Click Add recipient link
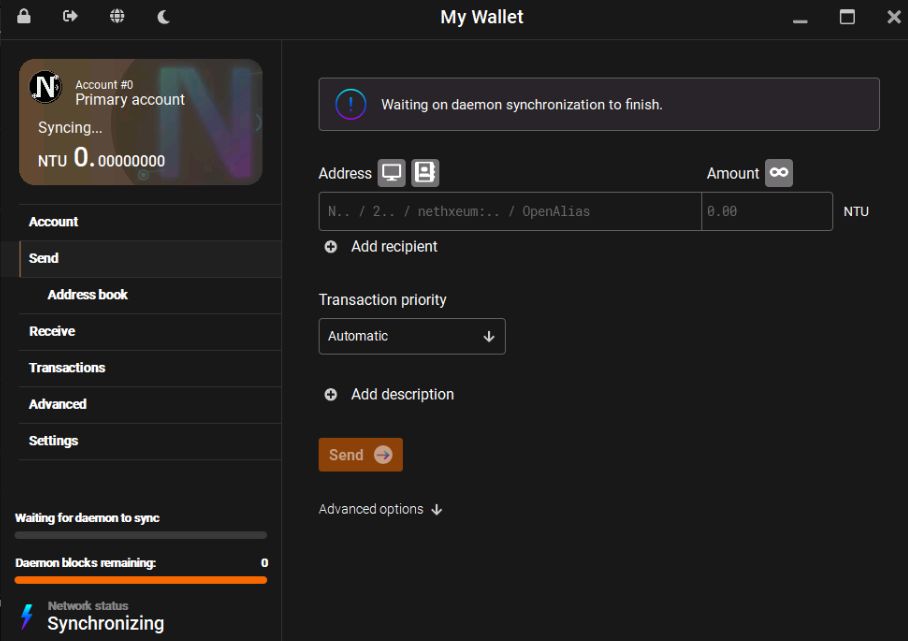Viewport: 908px width, 641px height. [394, 247]
